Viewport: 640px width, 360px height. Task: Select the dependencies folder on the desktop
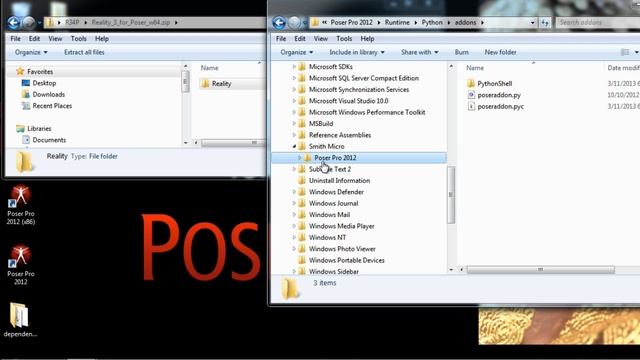(20, 320)
